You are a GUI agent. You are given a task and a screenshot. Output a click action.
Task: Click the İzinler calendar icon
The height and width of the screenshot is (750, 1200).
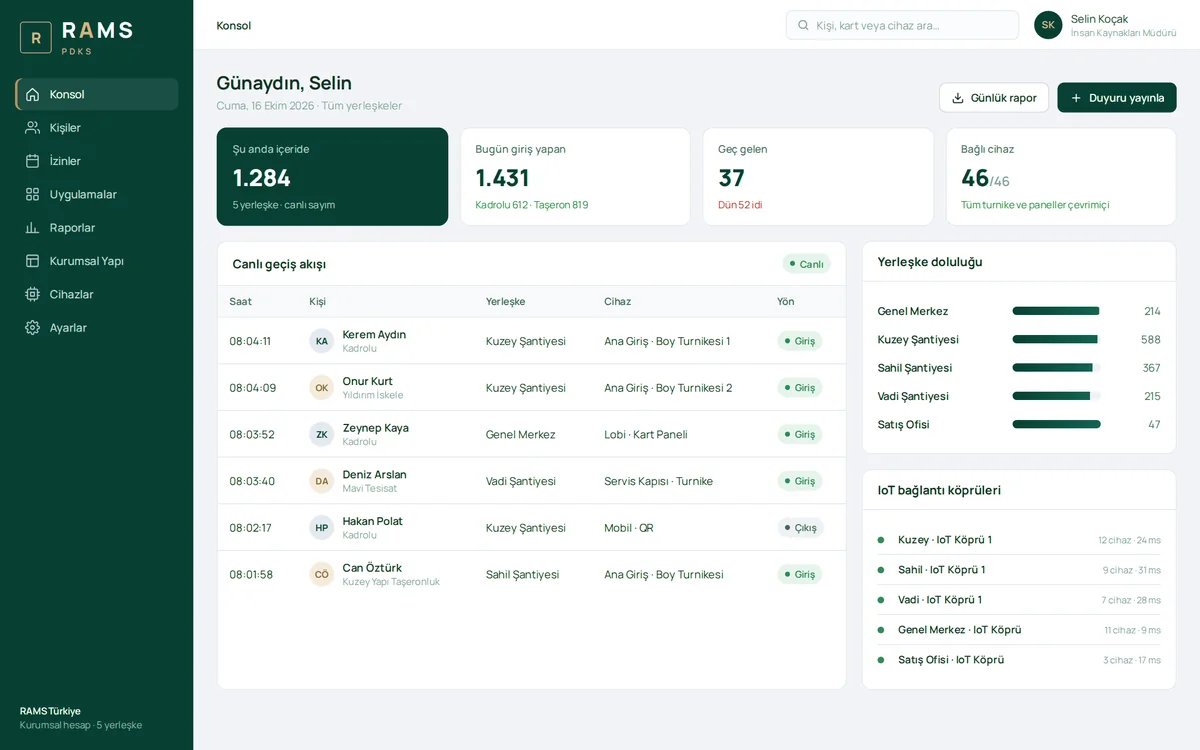tap(33, 161)
